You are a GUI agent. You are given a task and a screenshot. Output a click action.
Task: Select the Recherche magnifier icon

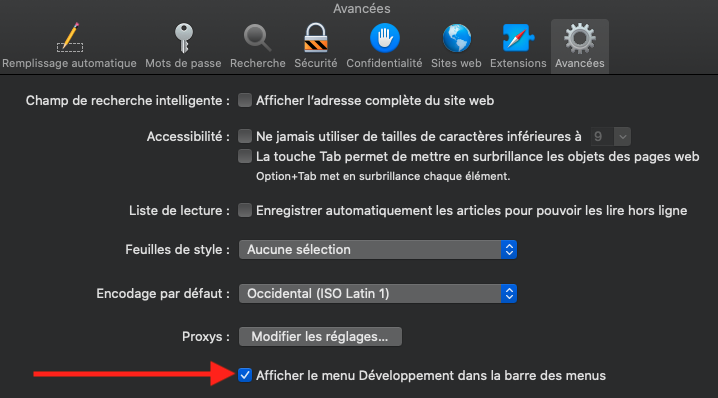click(x=257, y=38)
